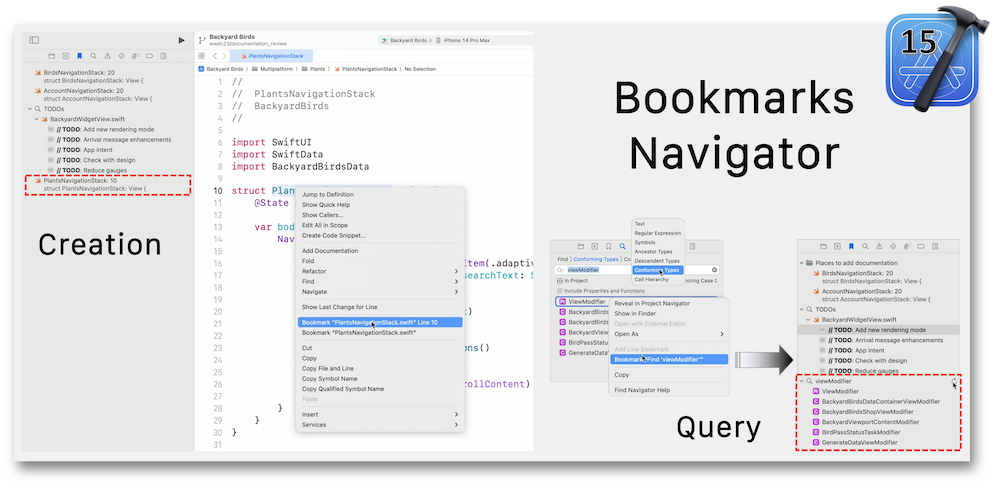This screenshot has height=482, width=1000.
Task: Choose the iPhone 14 Pro Max run destination
Action: 463,40
